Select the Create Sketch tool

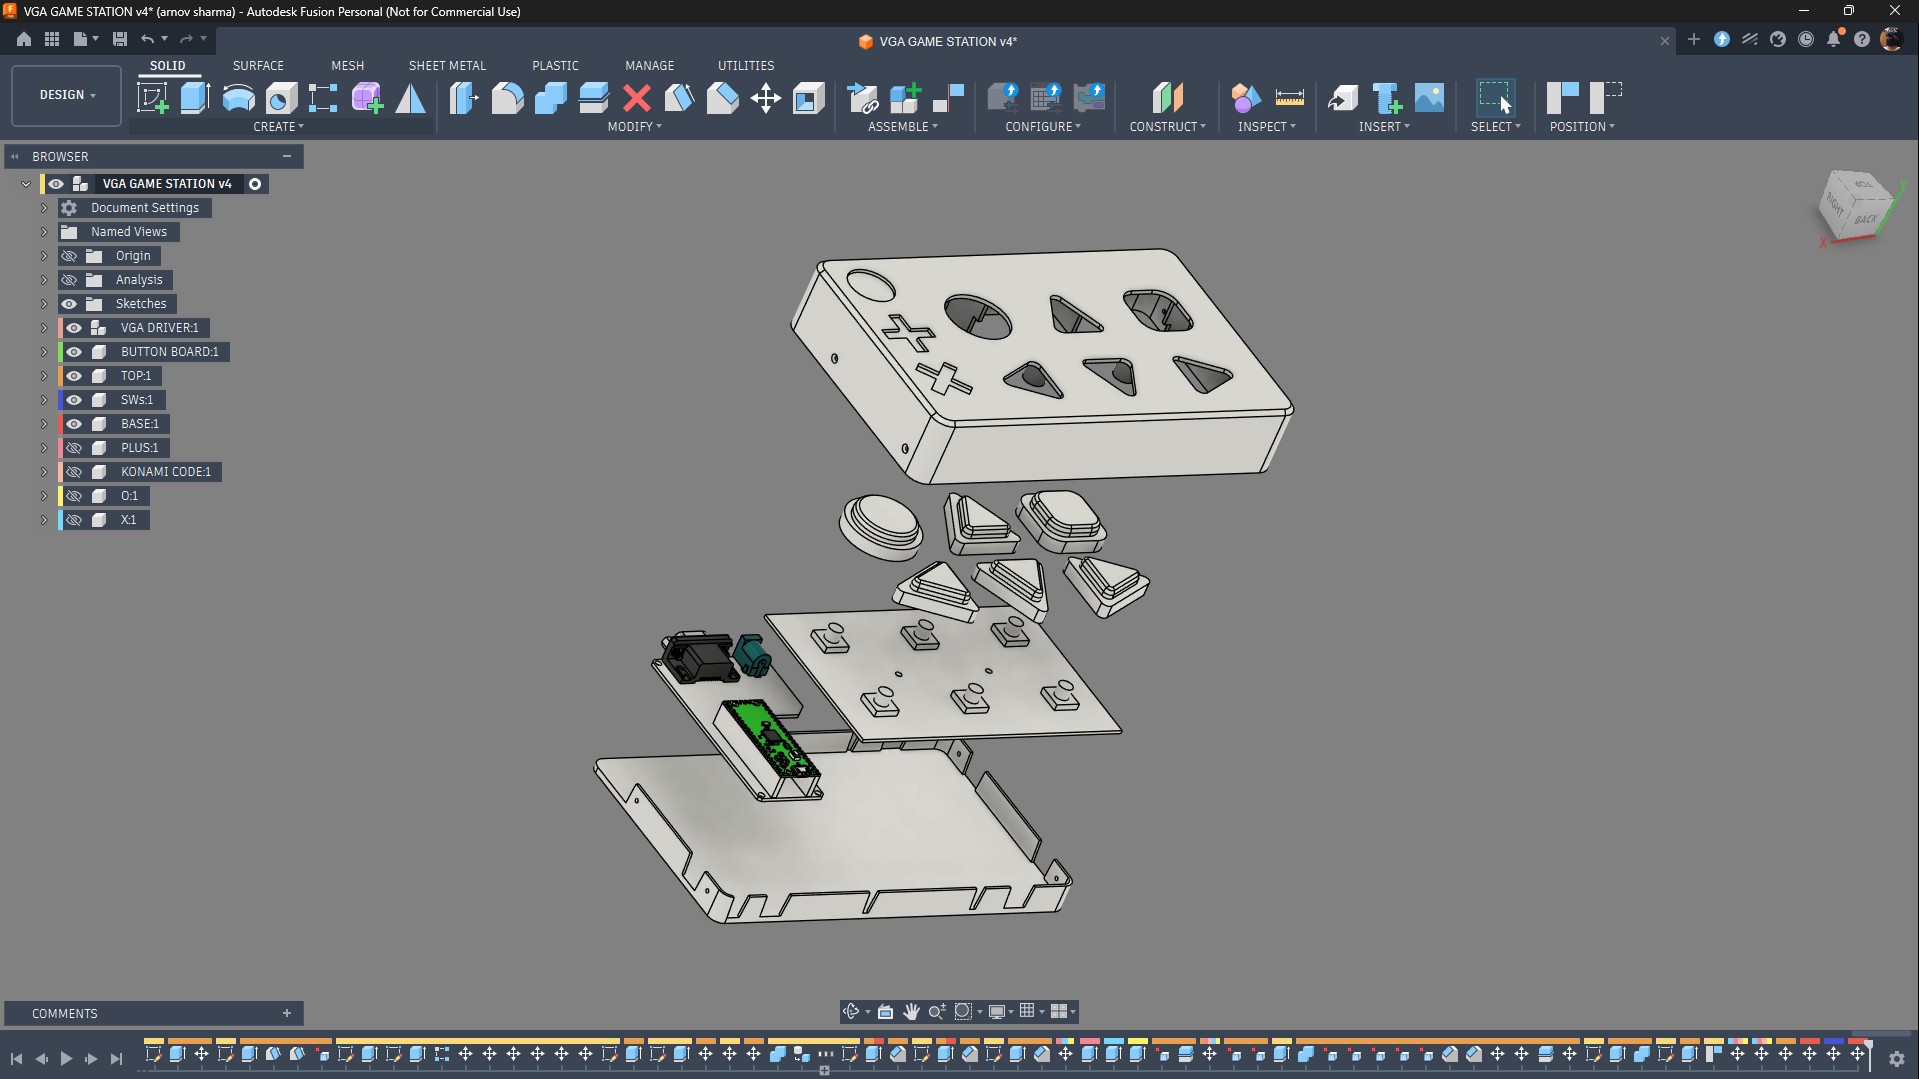pos(152,98)
